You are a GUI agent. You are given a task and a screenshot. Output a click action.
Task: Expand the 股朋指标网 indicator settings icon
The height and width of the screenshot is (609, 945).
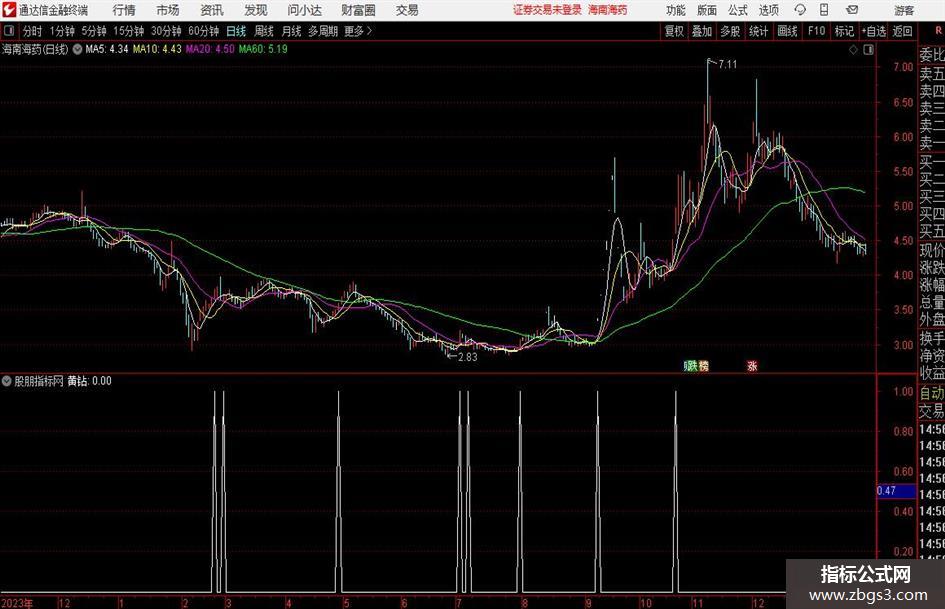(x=7, y=381)
